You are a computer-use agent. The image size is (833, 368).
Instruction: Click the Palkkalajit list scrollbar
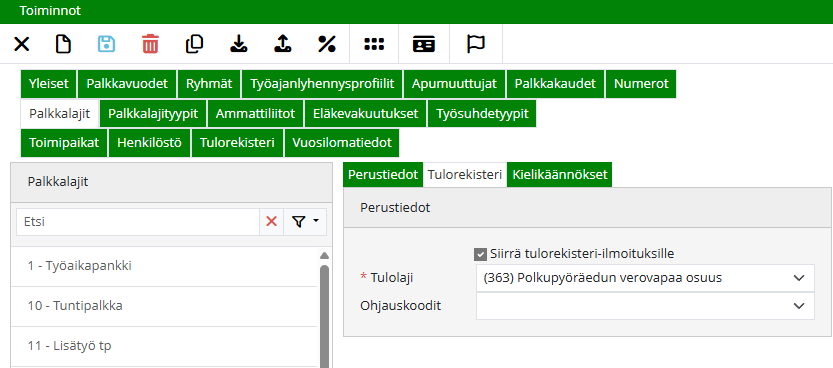325,316
